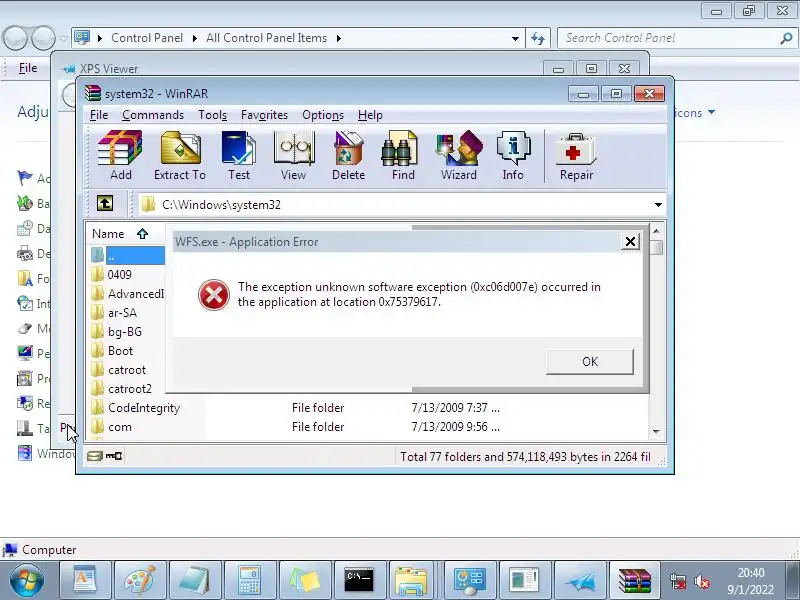Close the WFS.exe Application Error dialog
The width and height of the screenshot is (800, 600).
[631, 241]
